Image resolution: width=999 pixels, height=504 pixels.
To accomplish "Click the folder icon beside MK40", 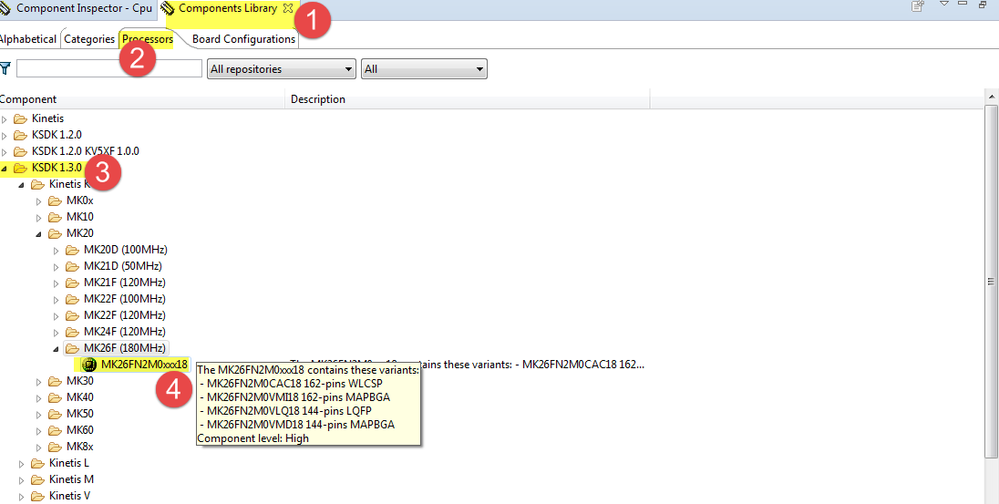I will click(55, 398).
